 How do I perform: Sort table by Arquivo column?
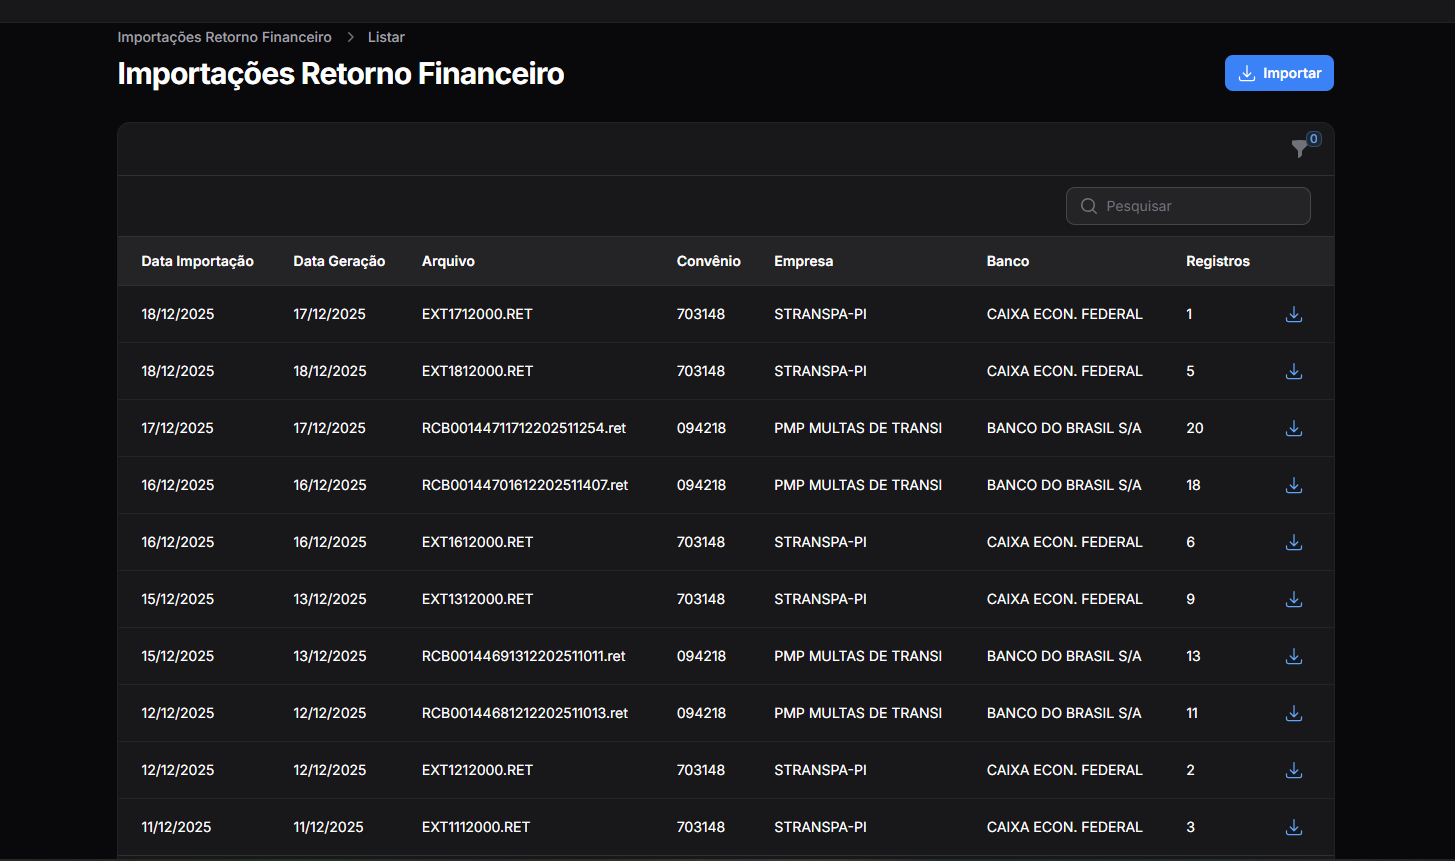(x=448, y=261)
